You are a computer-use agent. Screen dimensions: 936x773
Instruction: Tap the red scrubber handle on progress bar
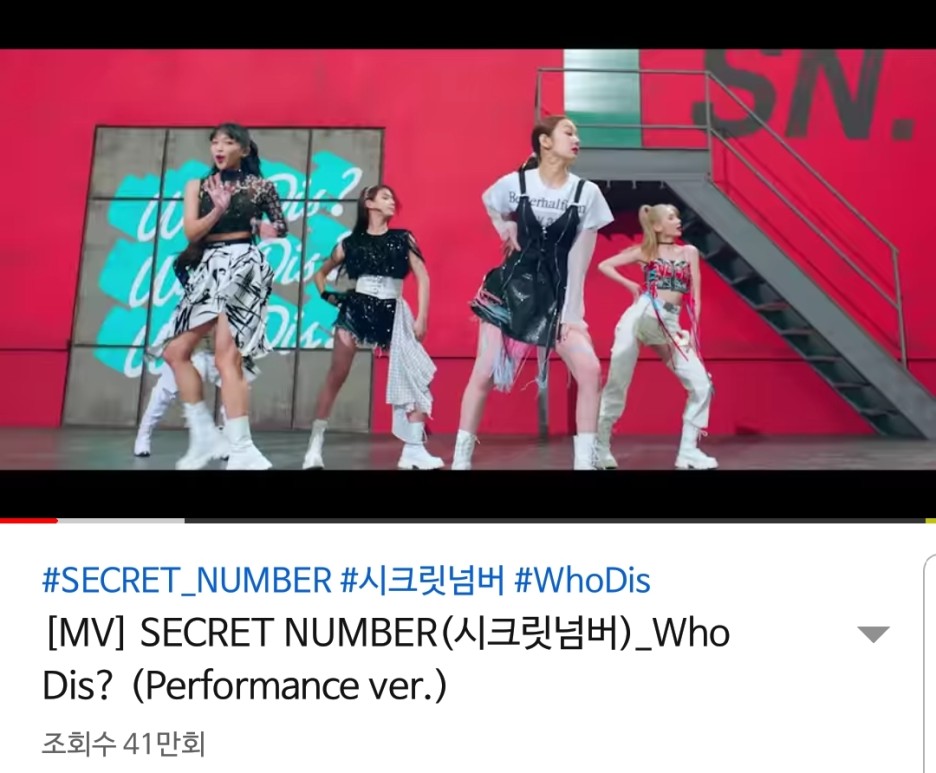point(56,521)
